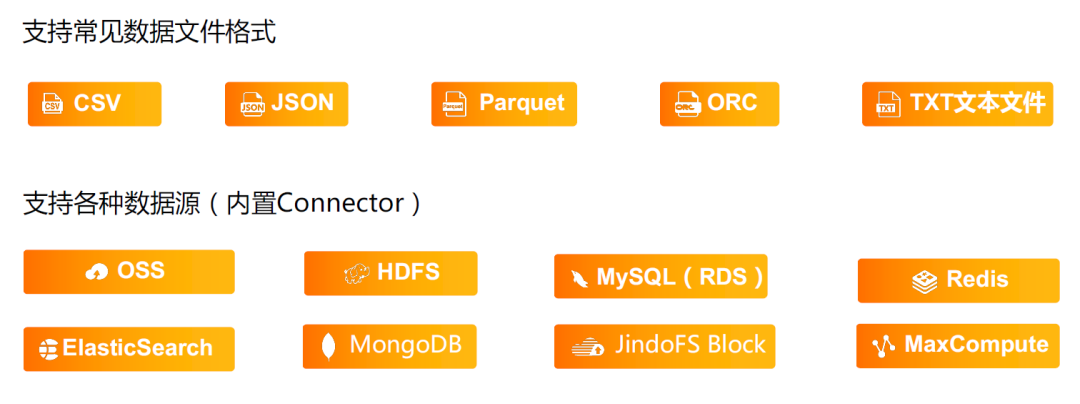Click the 支持常见数据文件格式 heading
The image size is (1080, 404).
[x=149, y=32]
